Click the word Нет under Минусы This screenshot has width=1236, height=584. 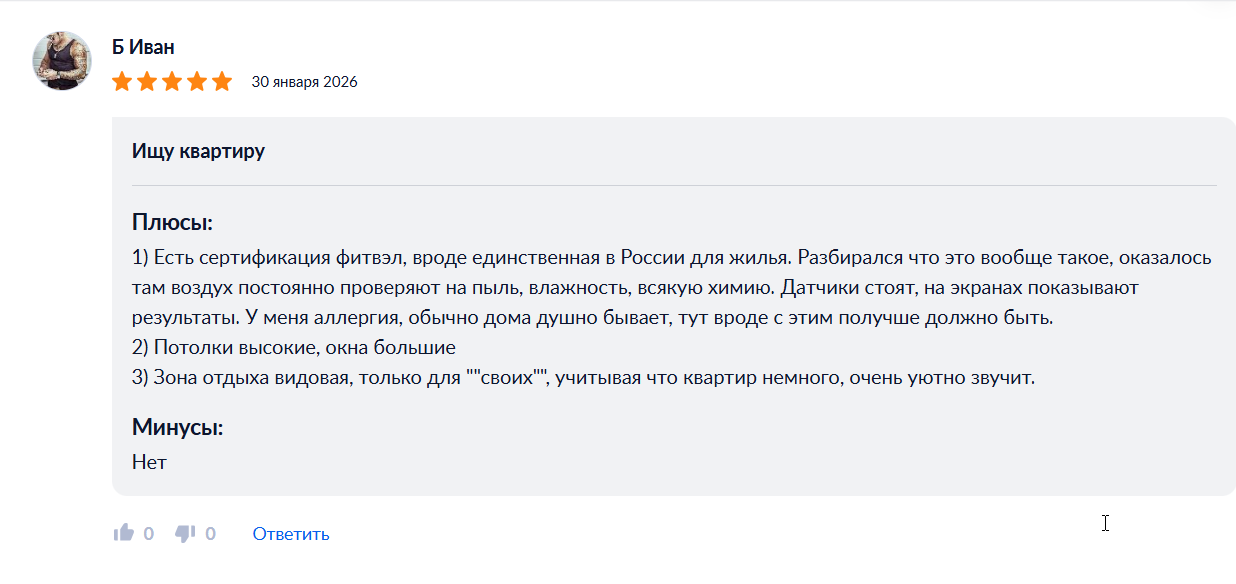[x=149, y=462]
